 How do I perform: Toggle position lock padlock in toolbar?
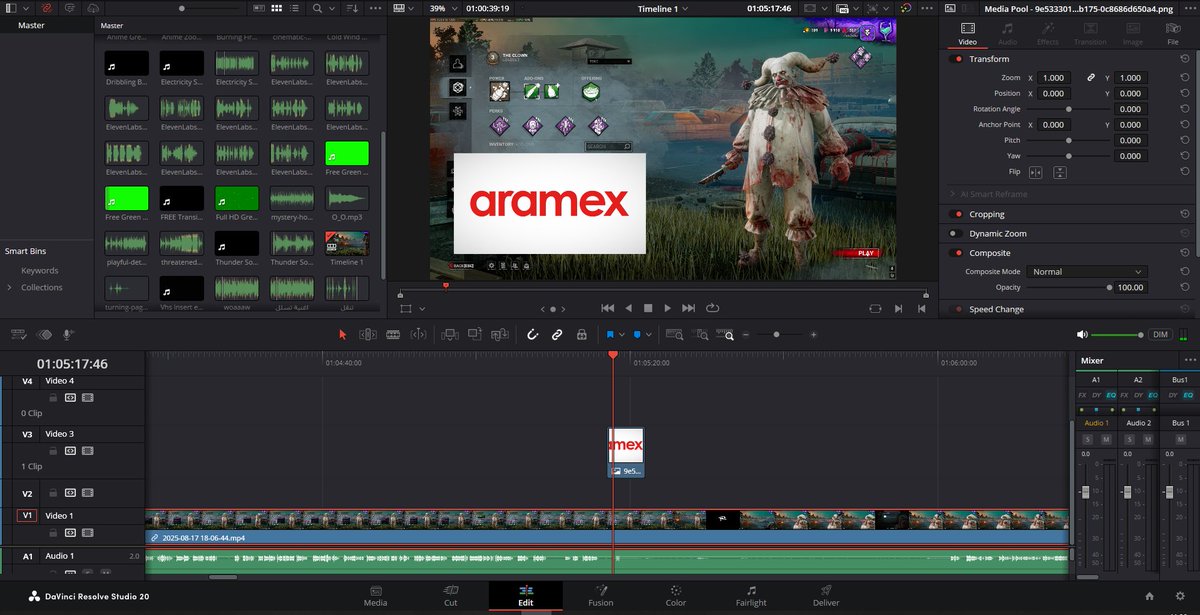pyautogui.click(x=581, y=335)
